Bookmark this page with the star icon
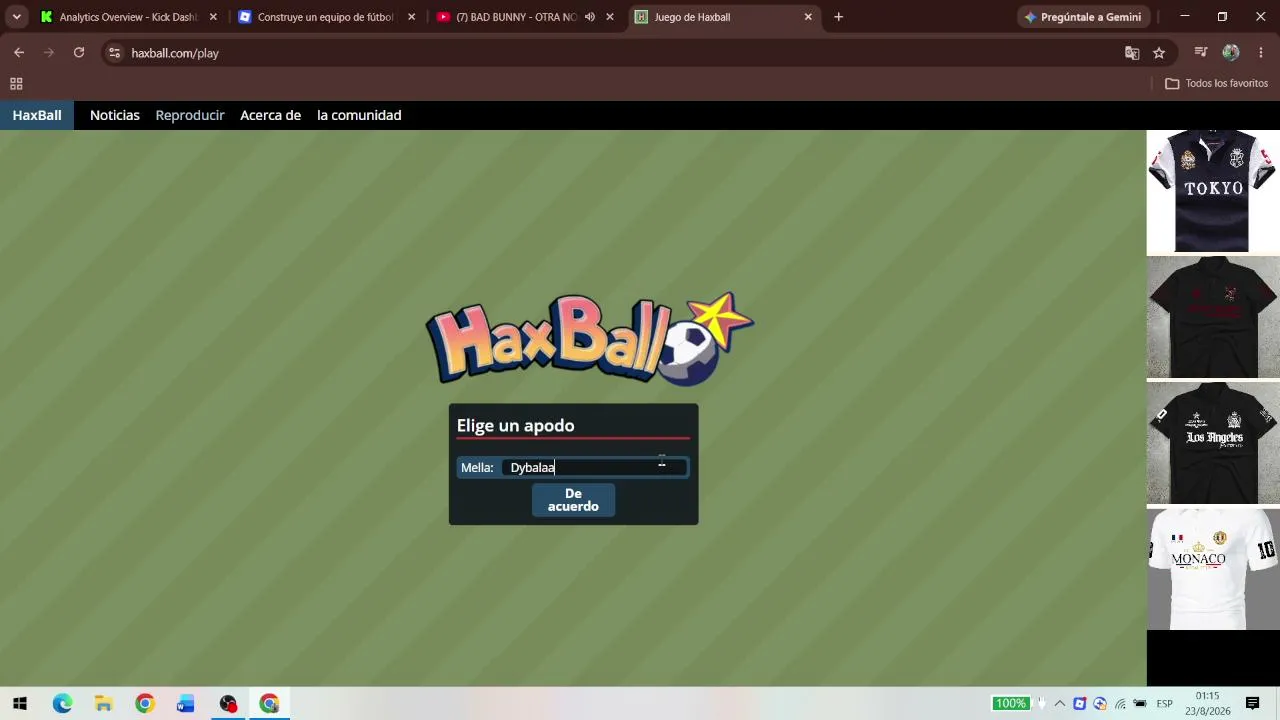 (x=1159, y=53)
